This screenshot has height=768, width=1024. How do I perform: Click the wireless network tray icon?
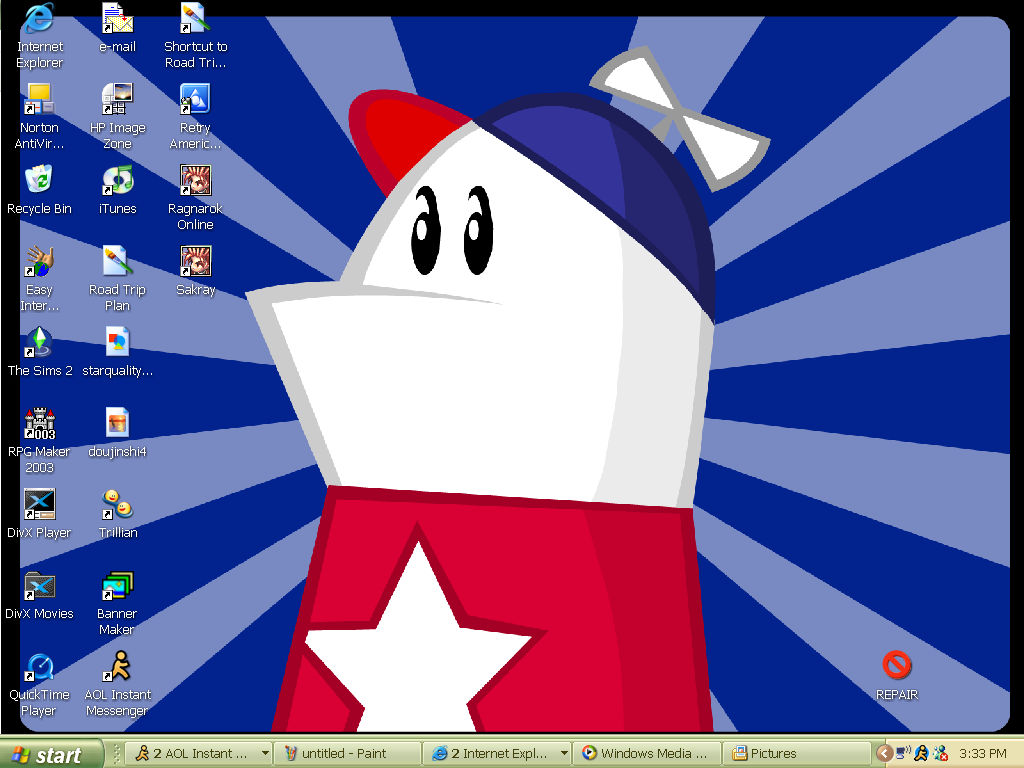click(x=903, y=753)
